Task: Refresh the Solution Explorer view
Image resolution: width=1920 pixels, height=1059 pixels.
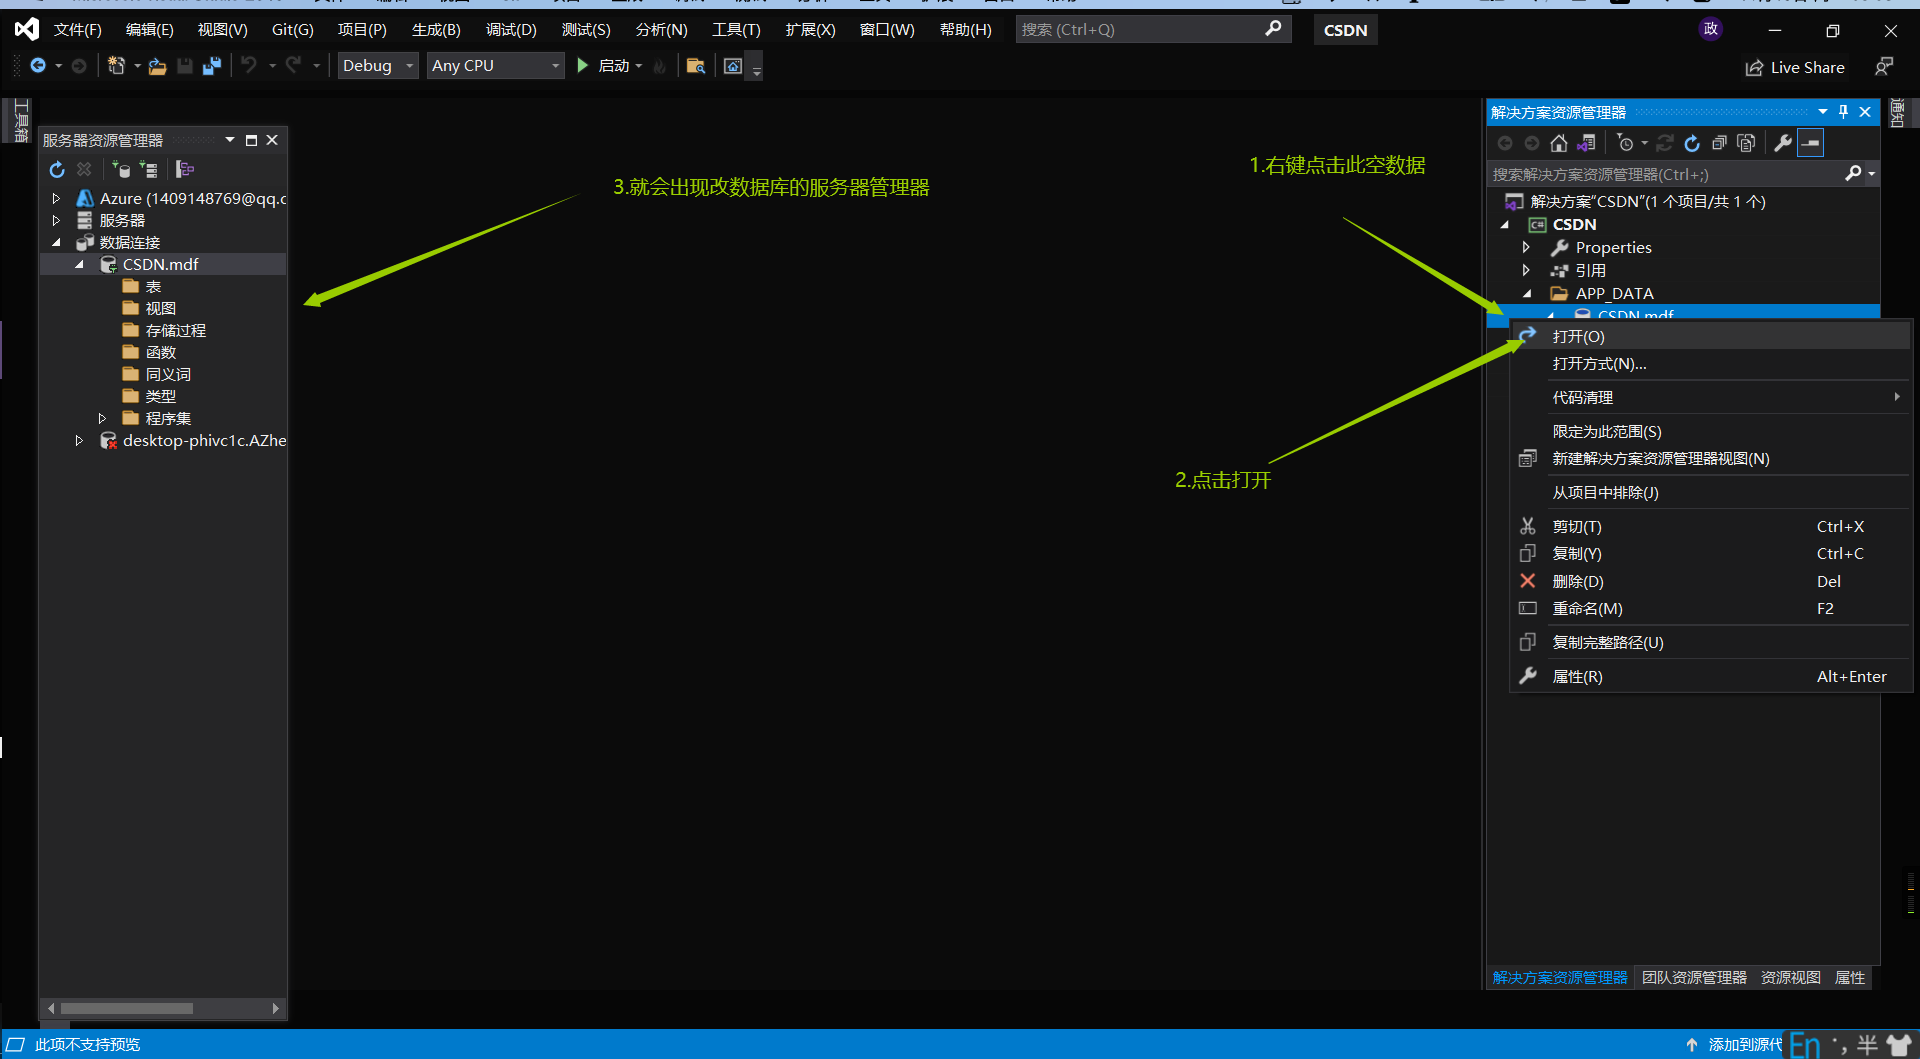Action: click(x=1691, y=143)
